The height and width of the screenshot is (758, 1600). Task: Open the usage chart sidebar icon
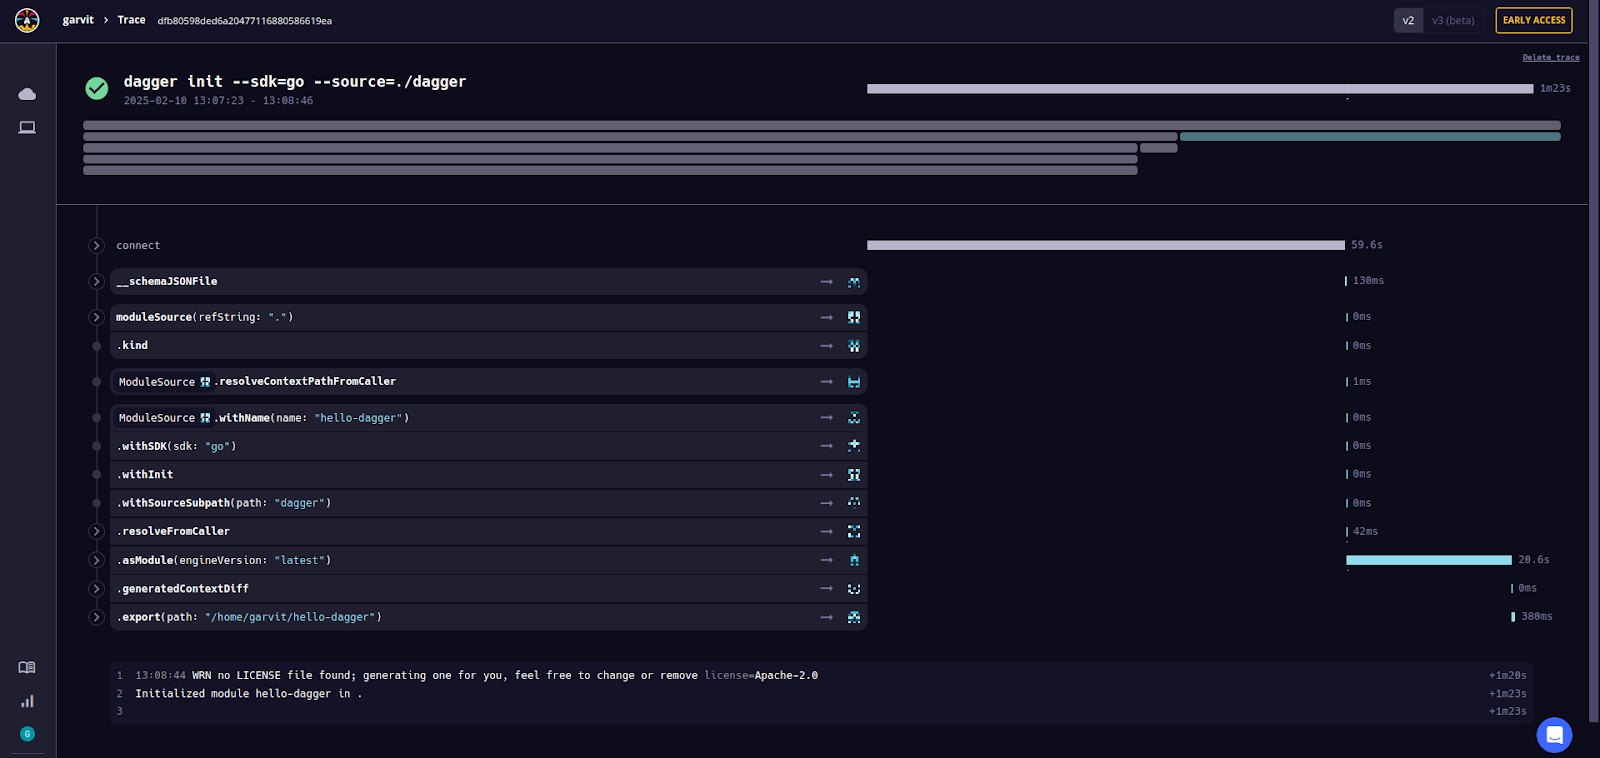coord(27,701)
